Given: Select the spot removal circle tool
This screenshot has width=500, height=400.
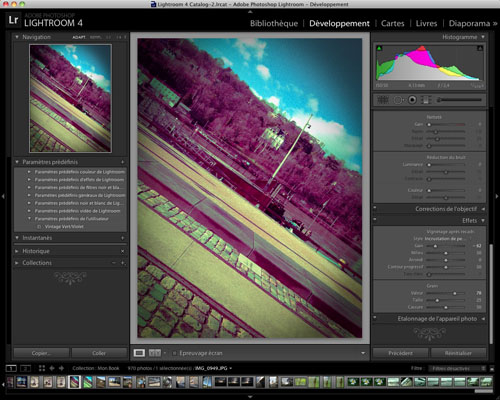Looking at the screenshot, I should 398,100.
